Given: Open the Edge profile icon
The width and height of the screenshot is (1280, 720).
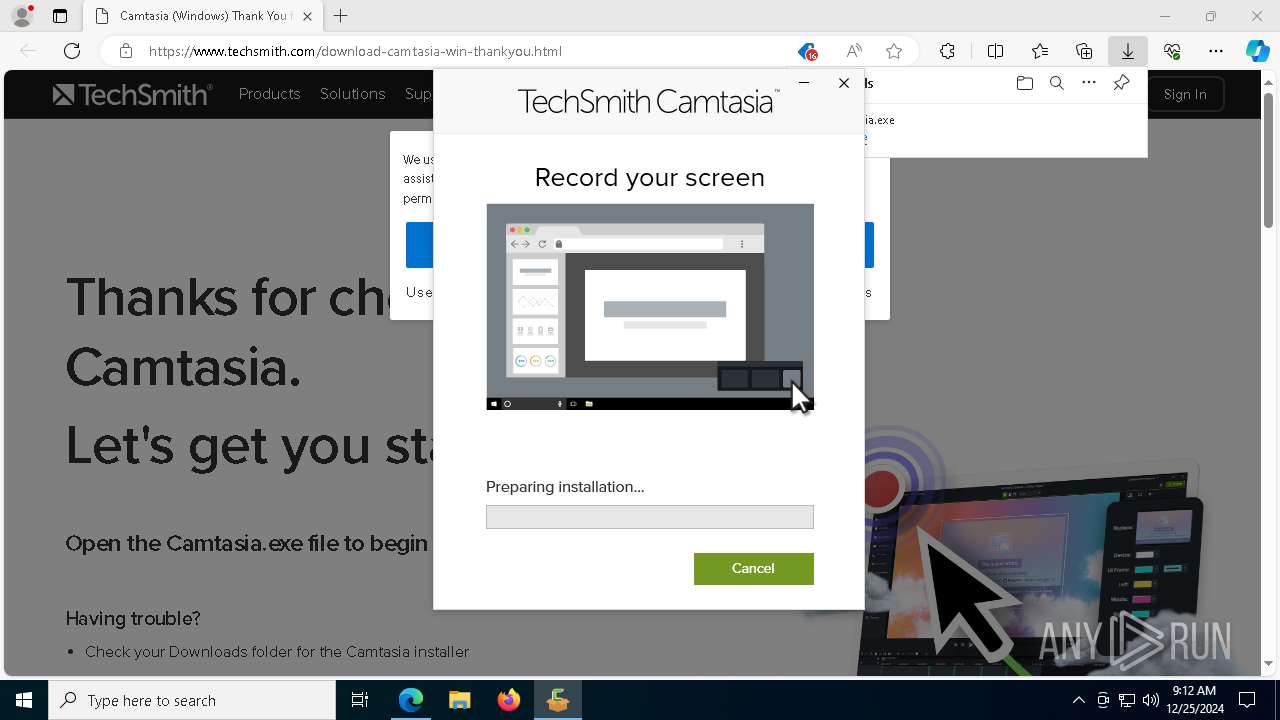Looking at the screenshot, I should pos(22,16).
